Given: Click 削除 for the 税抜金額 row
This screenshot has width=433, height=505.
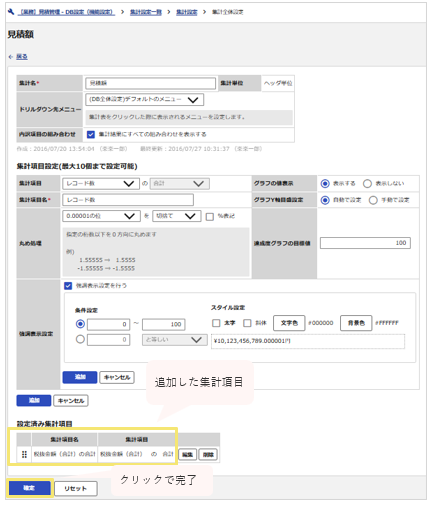Looking at the screenshot, I should (x=208, y=454).
